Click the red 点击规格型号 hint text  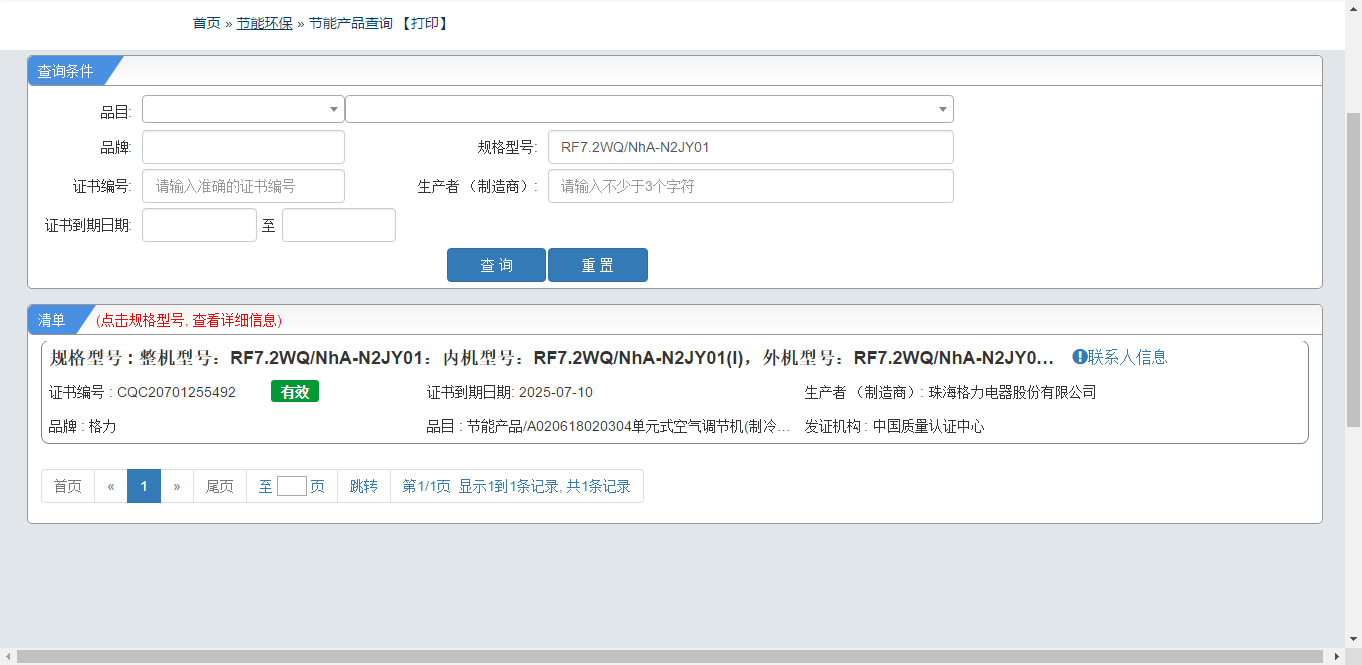[189, 320]
